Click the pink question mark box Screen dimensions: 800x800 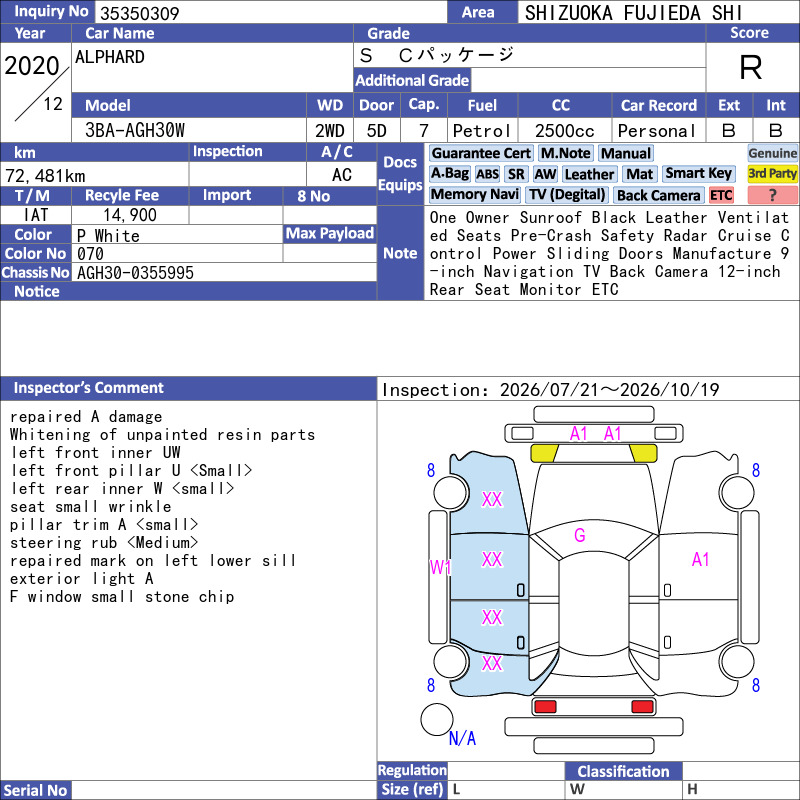click(x=772, y=195)
